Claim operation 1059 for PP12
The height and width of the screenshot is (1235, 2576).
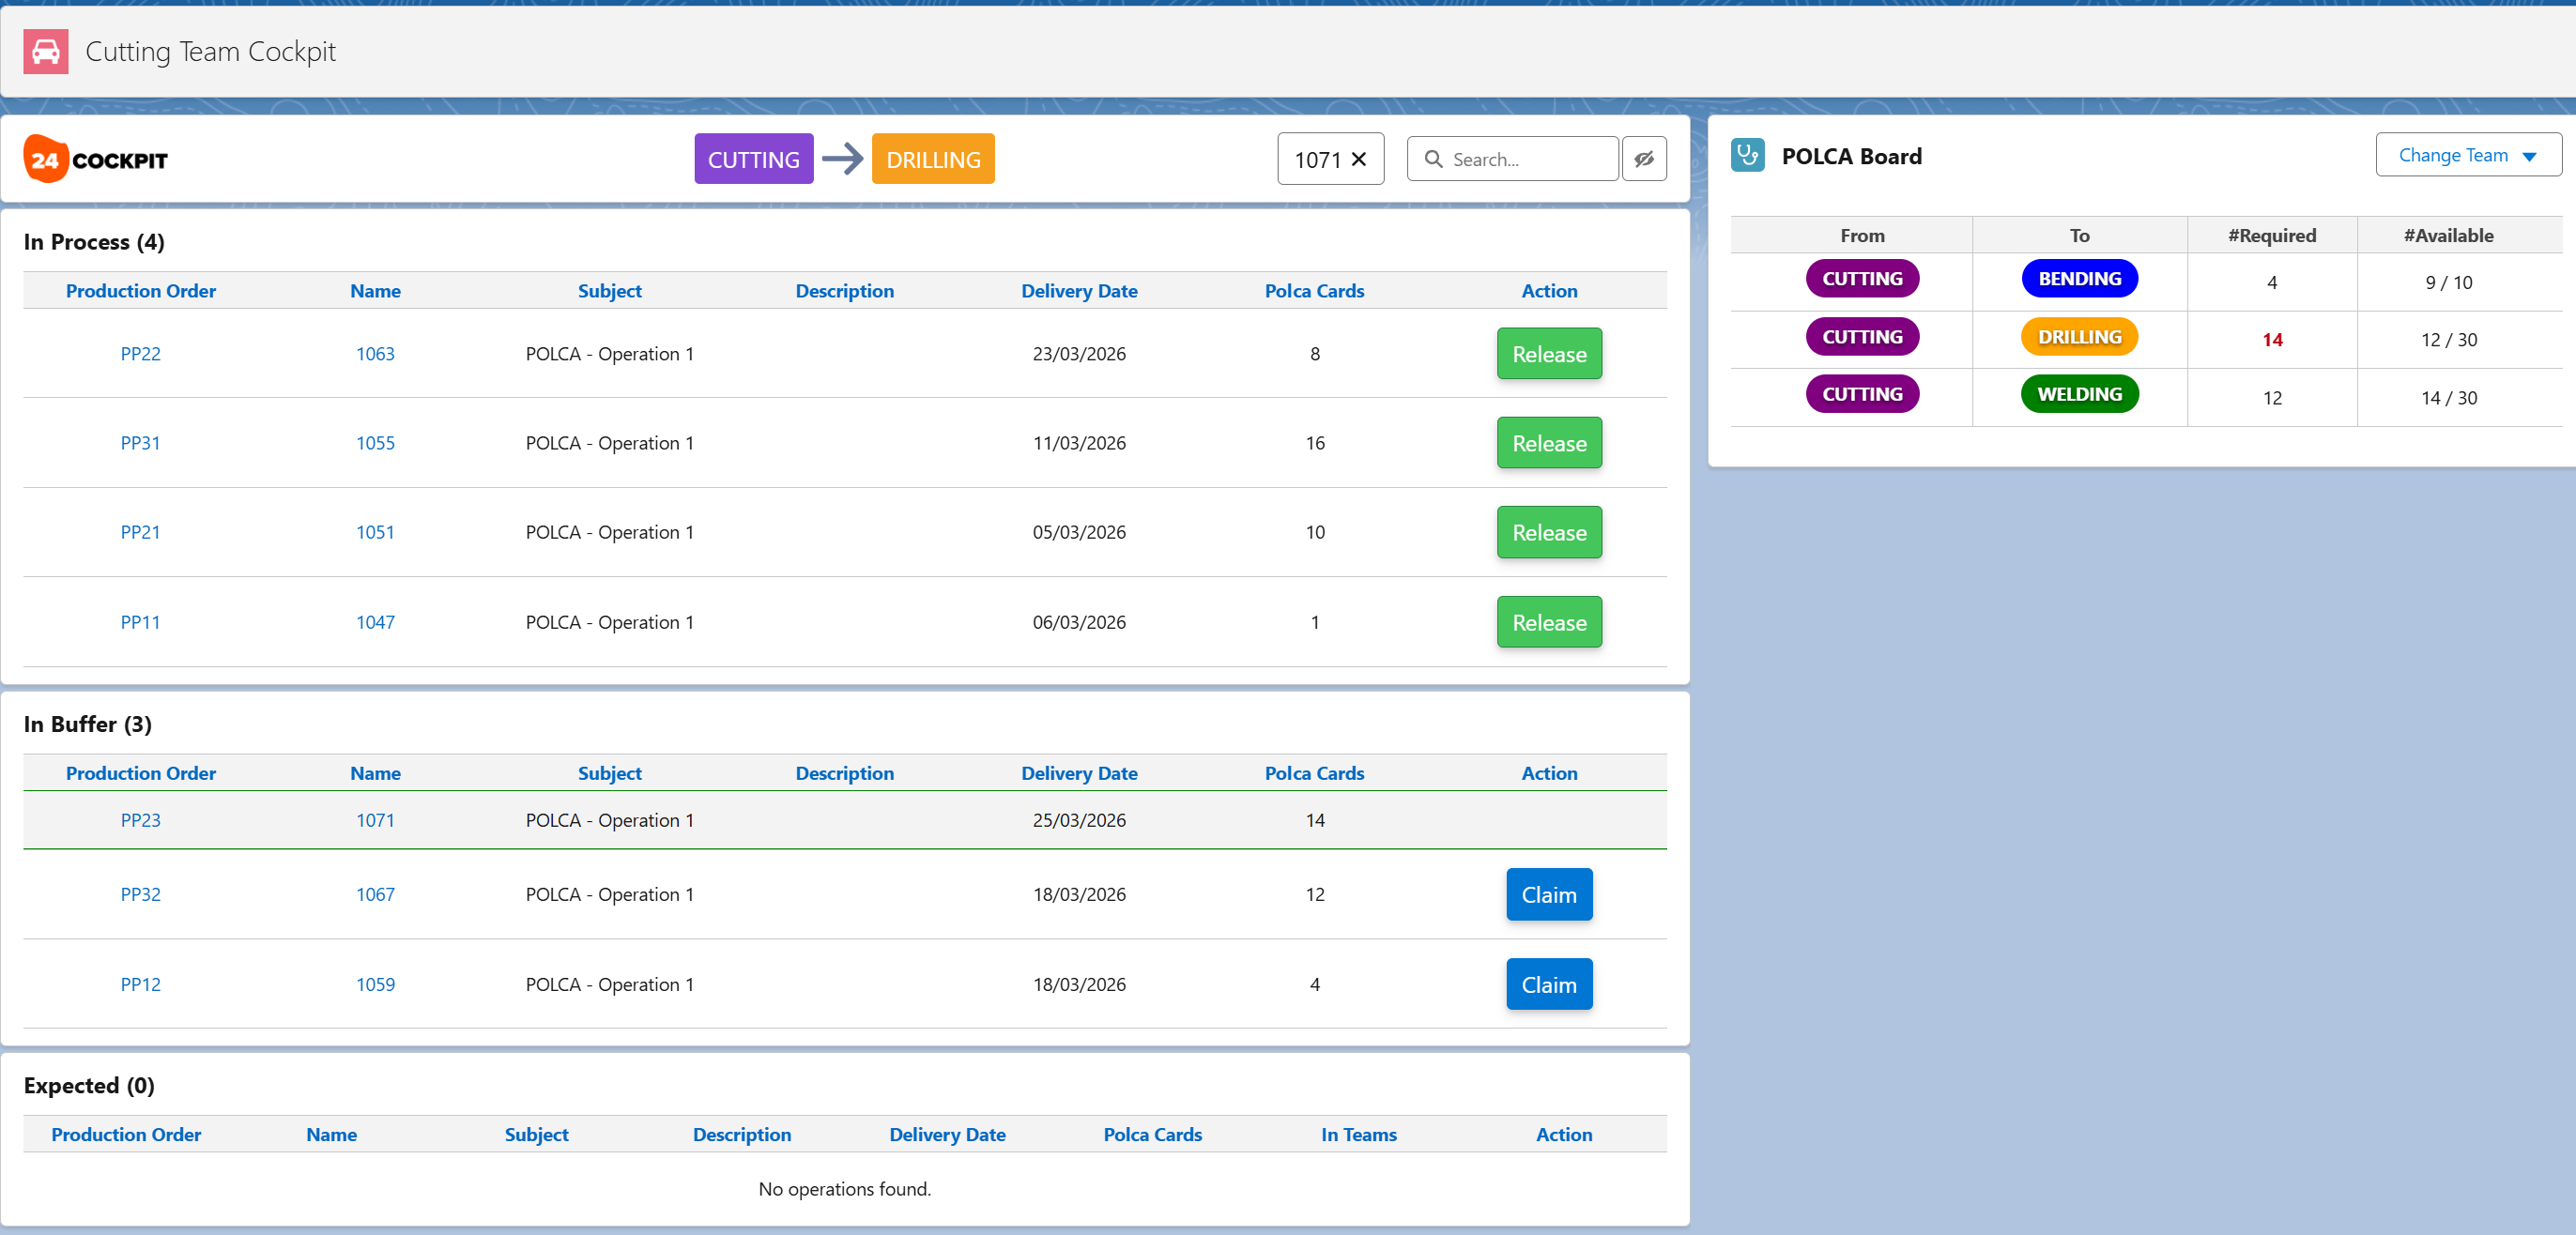pos(1548,984)
